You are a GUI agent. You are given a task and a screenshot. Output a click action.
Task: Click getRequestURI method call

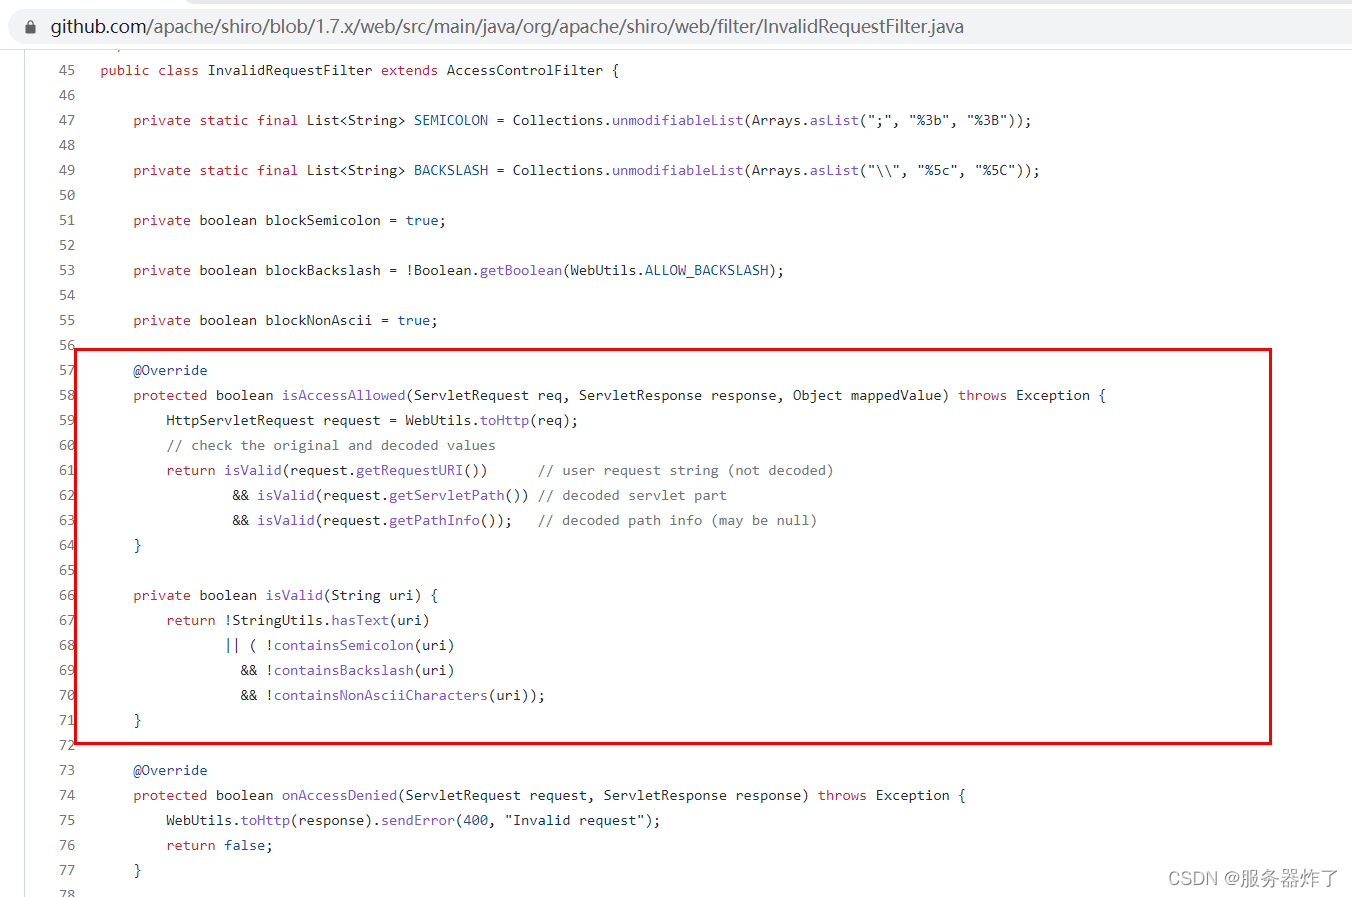tap(410, 470)
